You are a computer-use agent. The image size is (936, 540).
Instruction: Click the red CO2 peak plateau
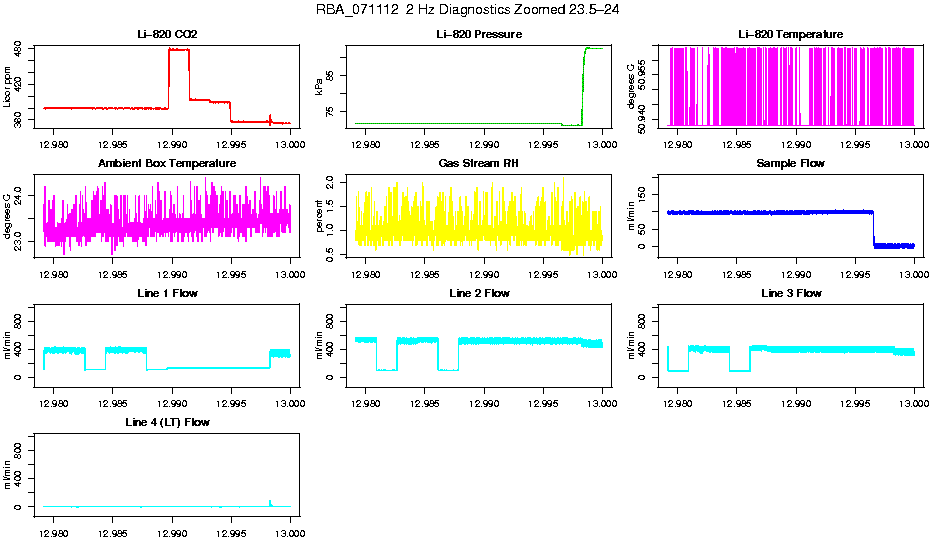(x=179, y=50)
